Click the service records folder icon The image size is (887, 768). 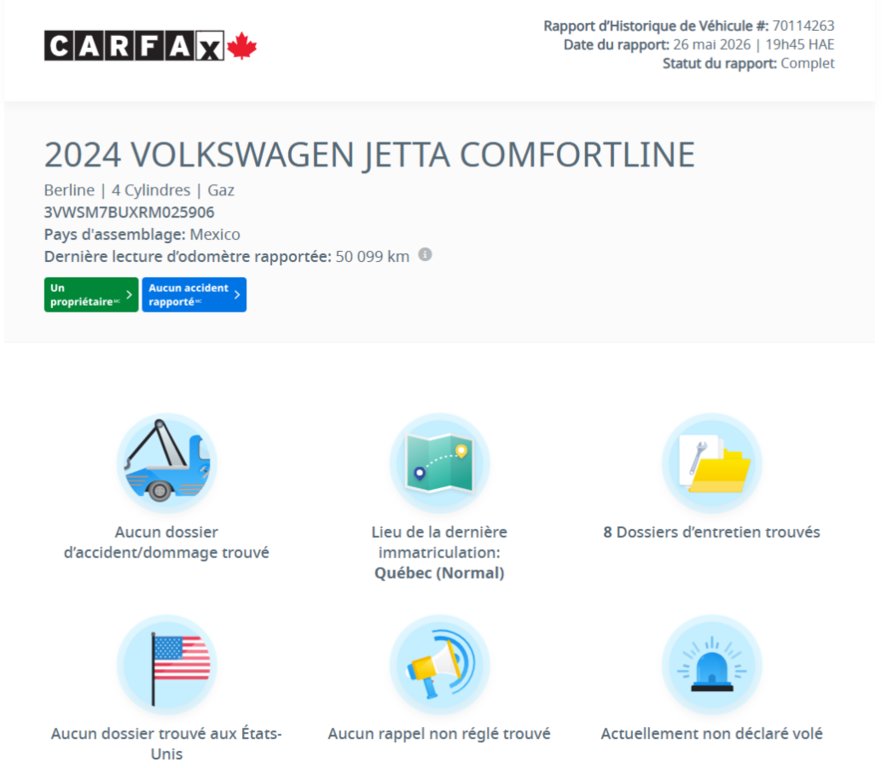pos(712,463)
